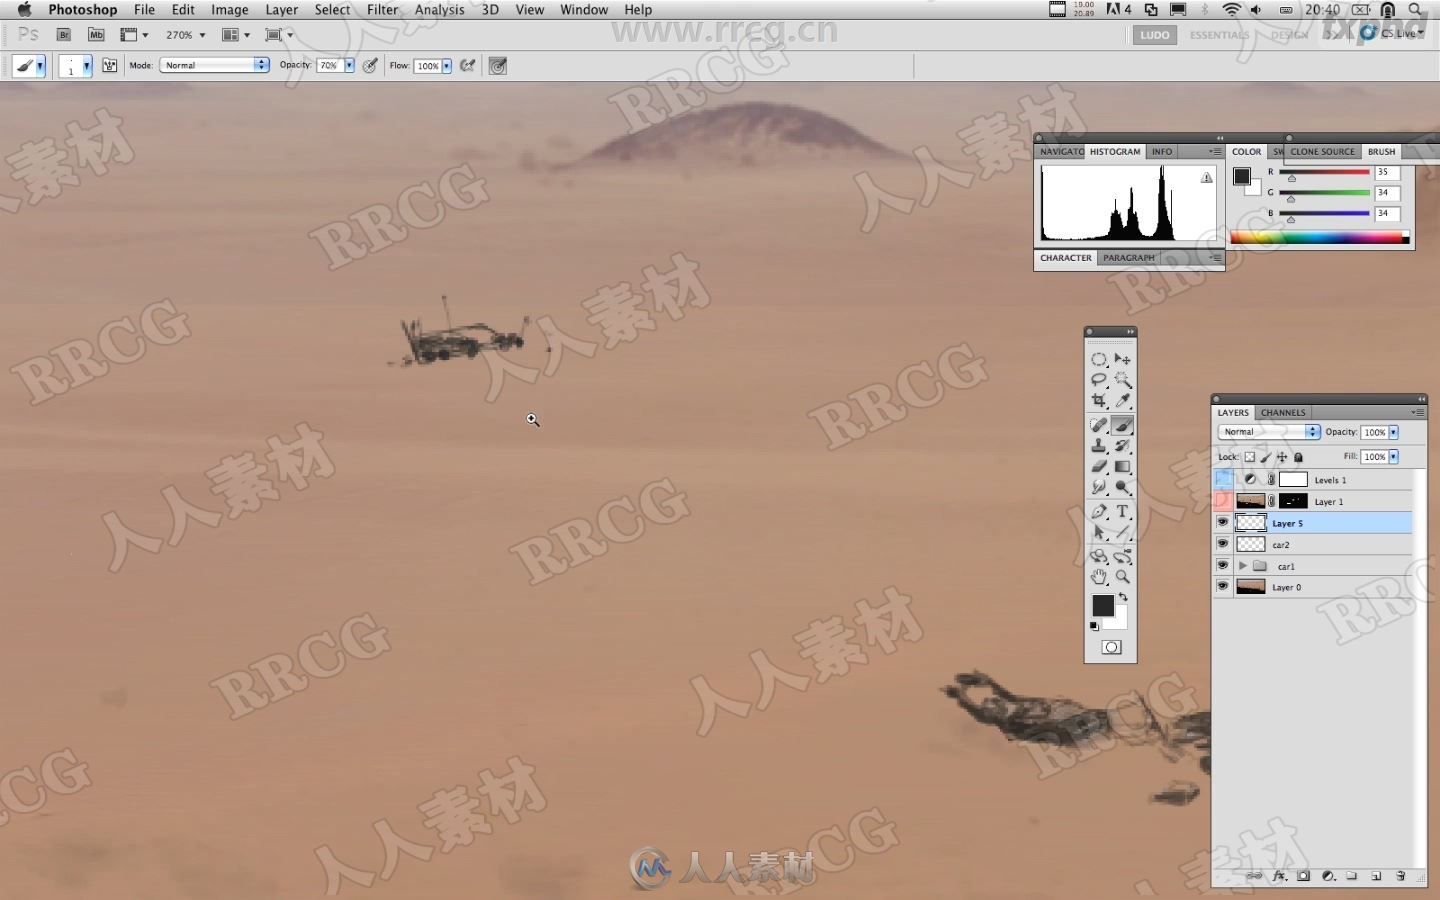Select the Elliptical Marquee tool
This screenshot has height=900, width=1440.
[1099, 359]
